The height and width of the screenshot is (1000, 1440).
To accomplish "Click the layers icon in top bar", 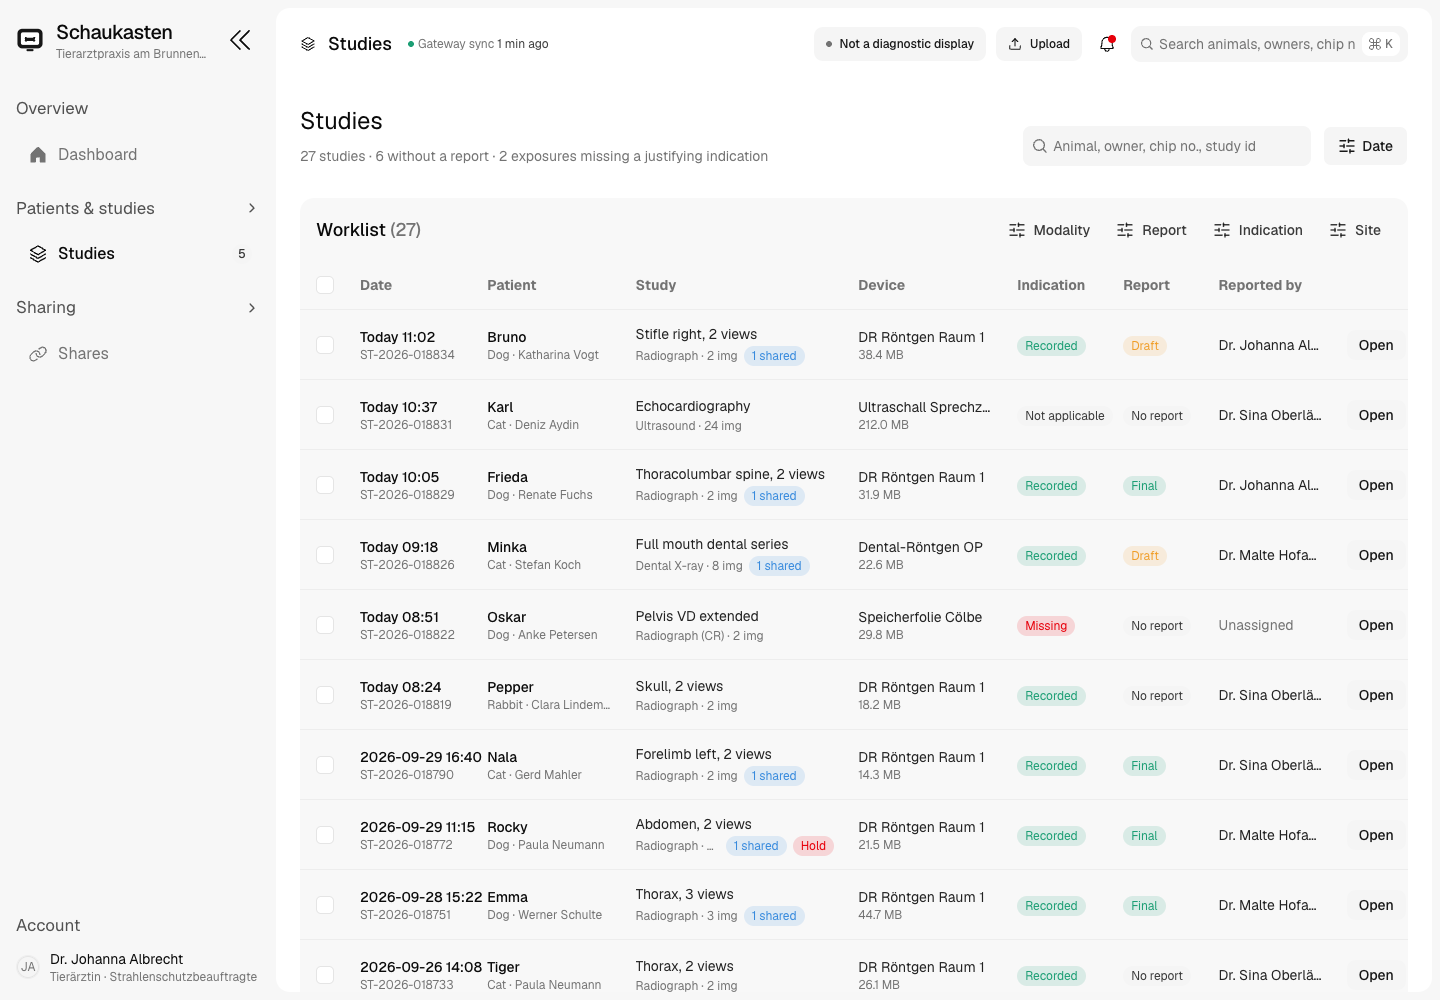I will tap(308, 44).
